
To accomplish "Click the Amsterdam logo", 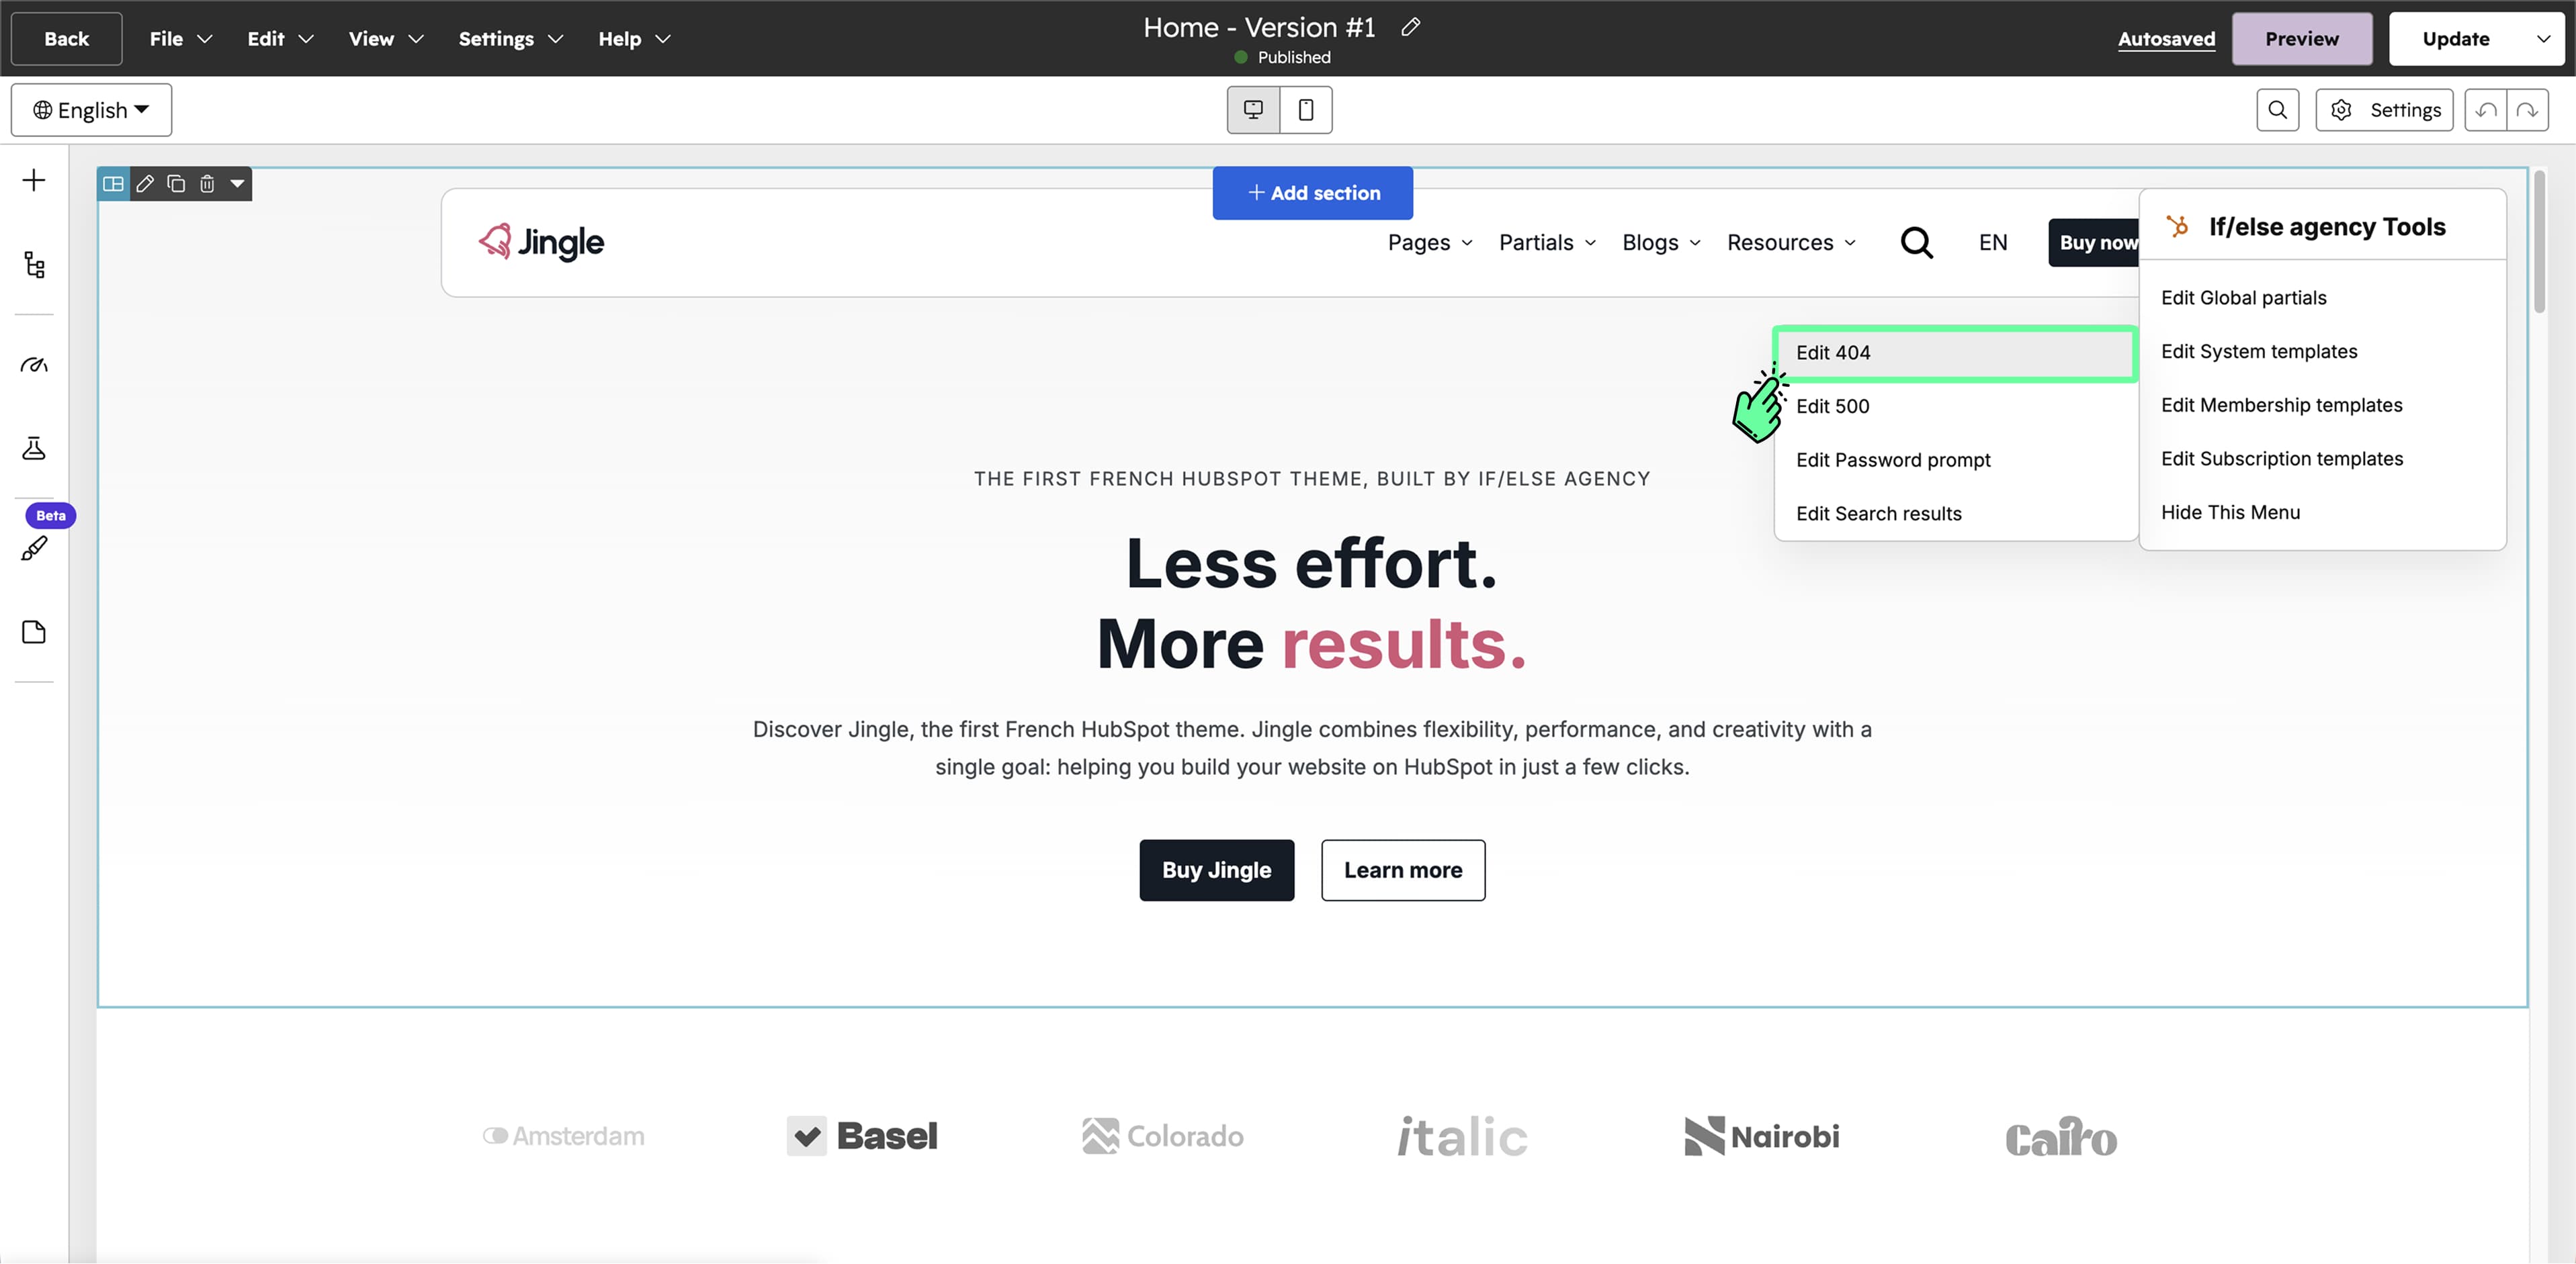I will tap(563, 1136).
